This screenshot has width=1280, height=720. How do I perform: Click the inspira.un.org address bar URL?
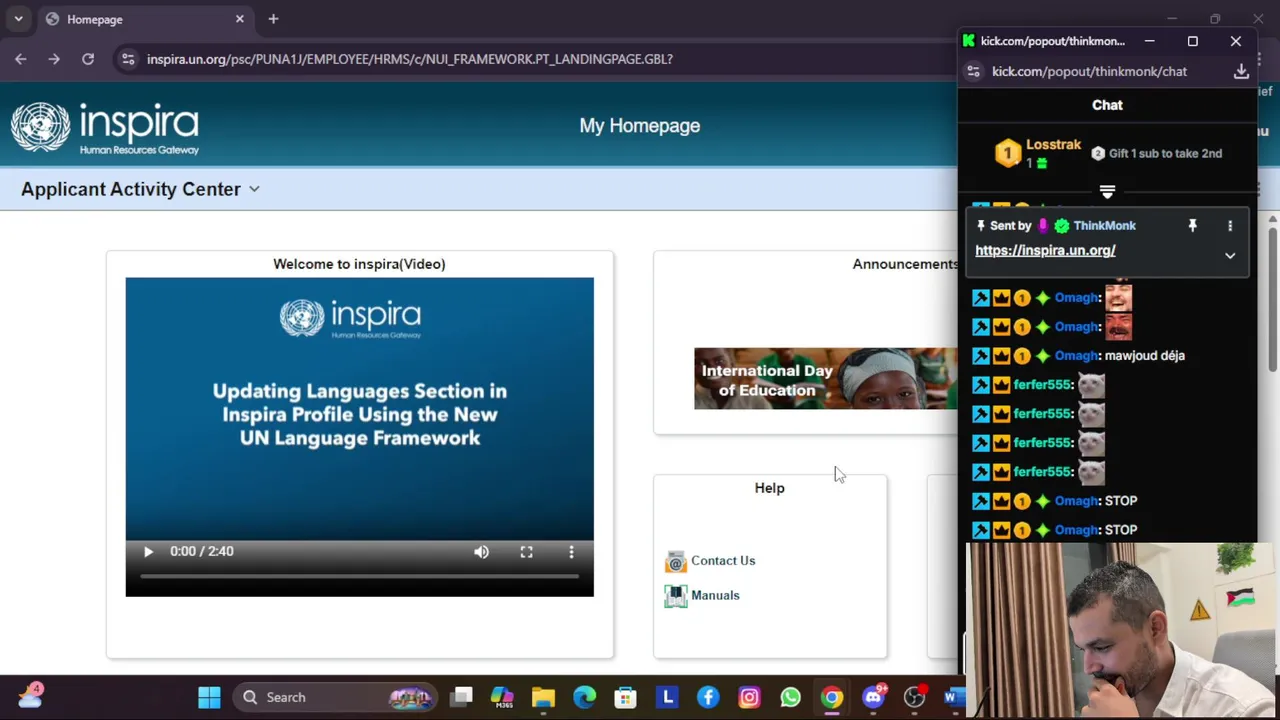(x=409, y=59)
